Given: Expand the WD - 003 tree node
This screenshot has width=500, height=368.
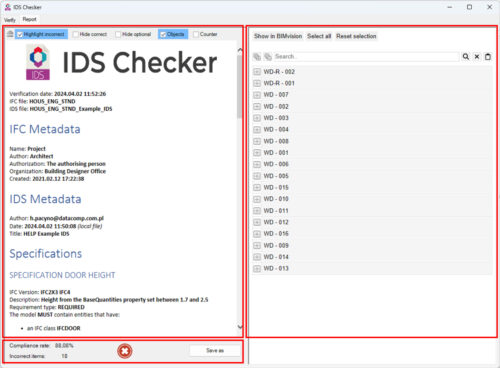Looking at the screenshot, I should pos(257,118).
